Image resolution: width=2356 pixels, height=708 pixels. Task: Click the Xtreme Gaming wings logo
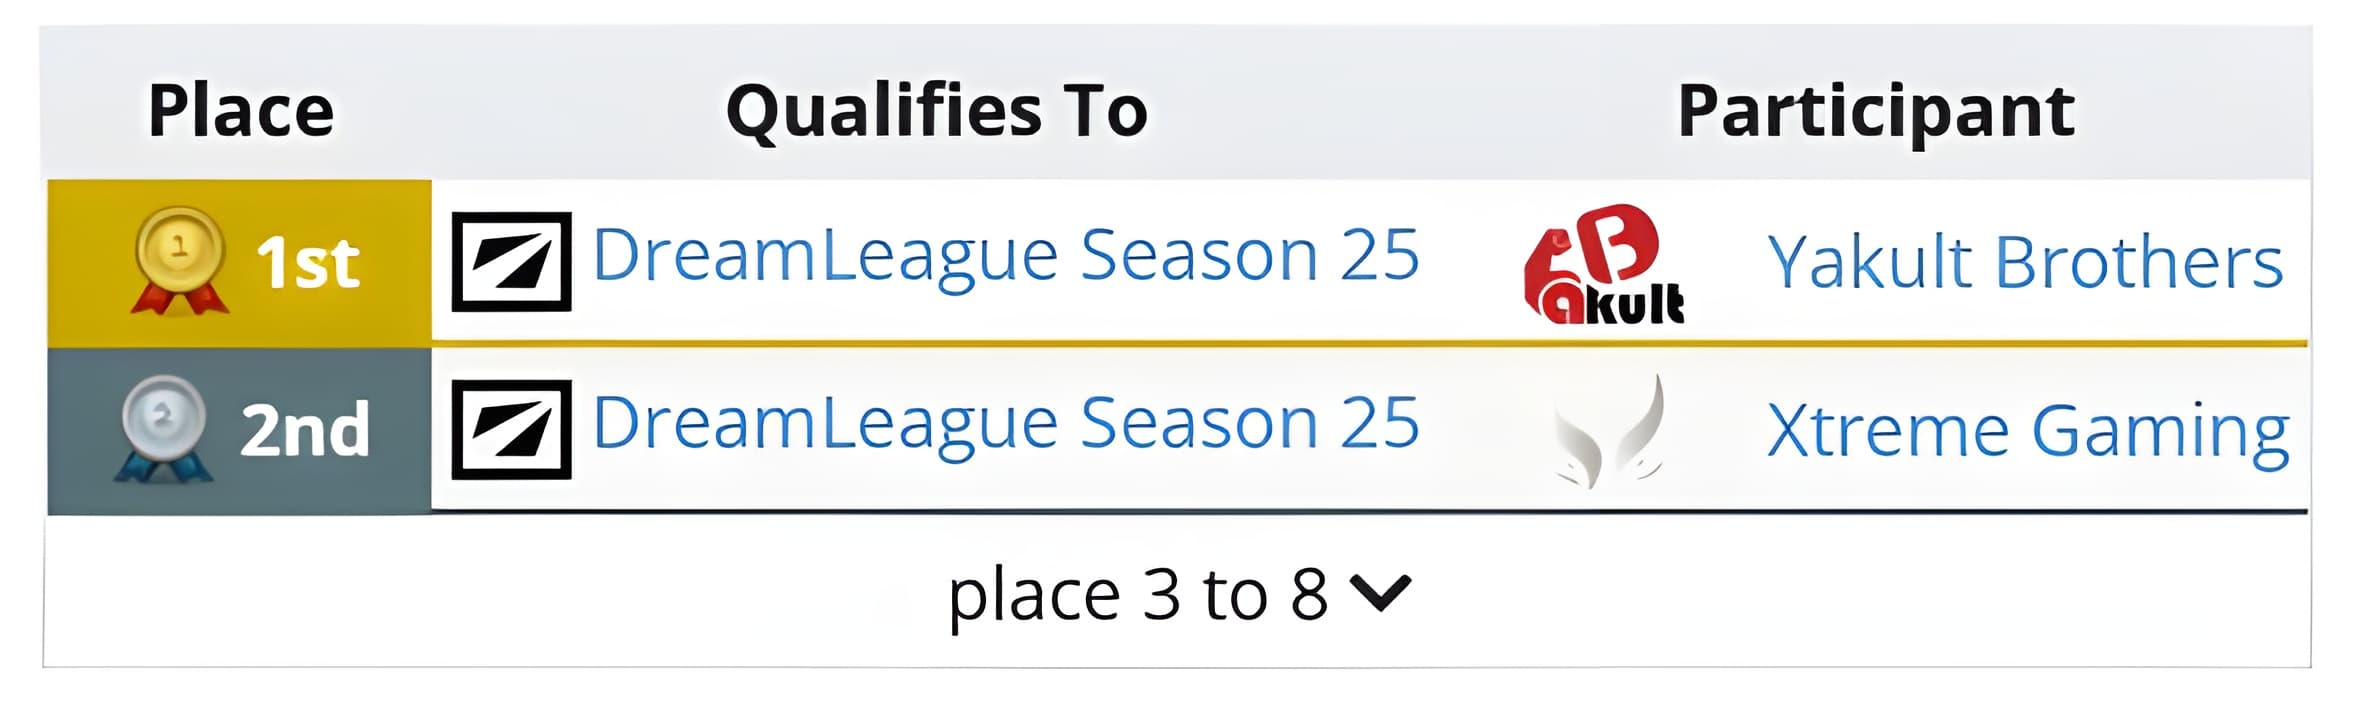[x=1609, y=431]
